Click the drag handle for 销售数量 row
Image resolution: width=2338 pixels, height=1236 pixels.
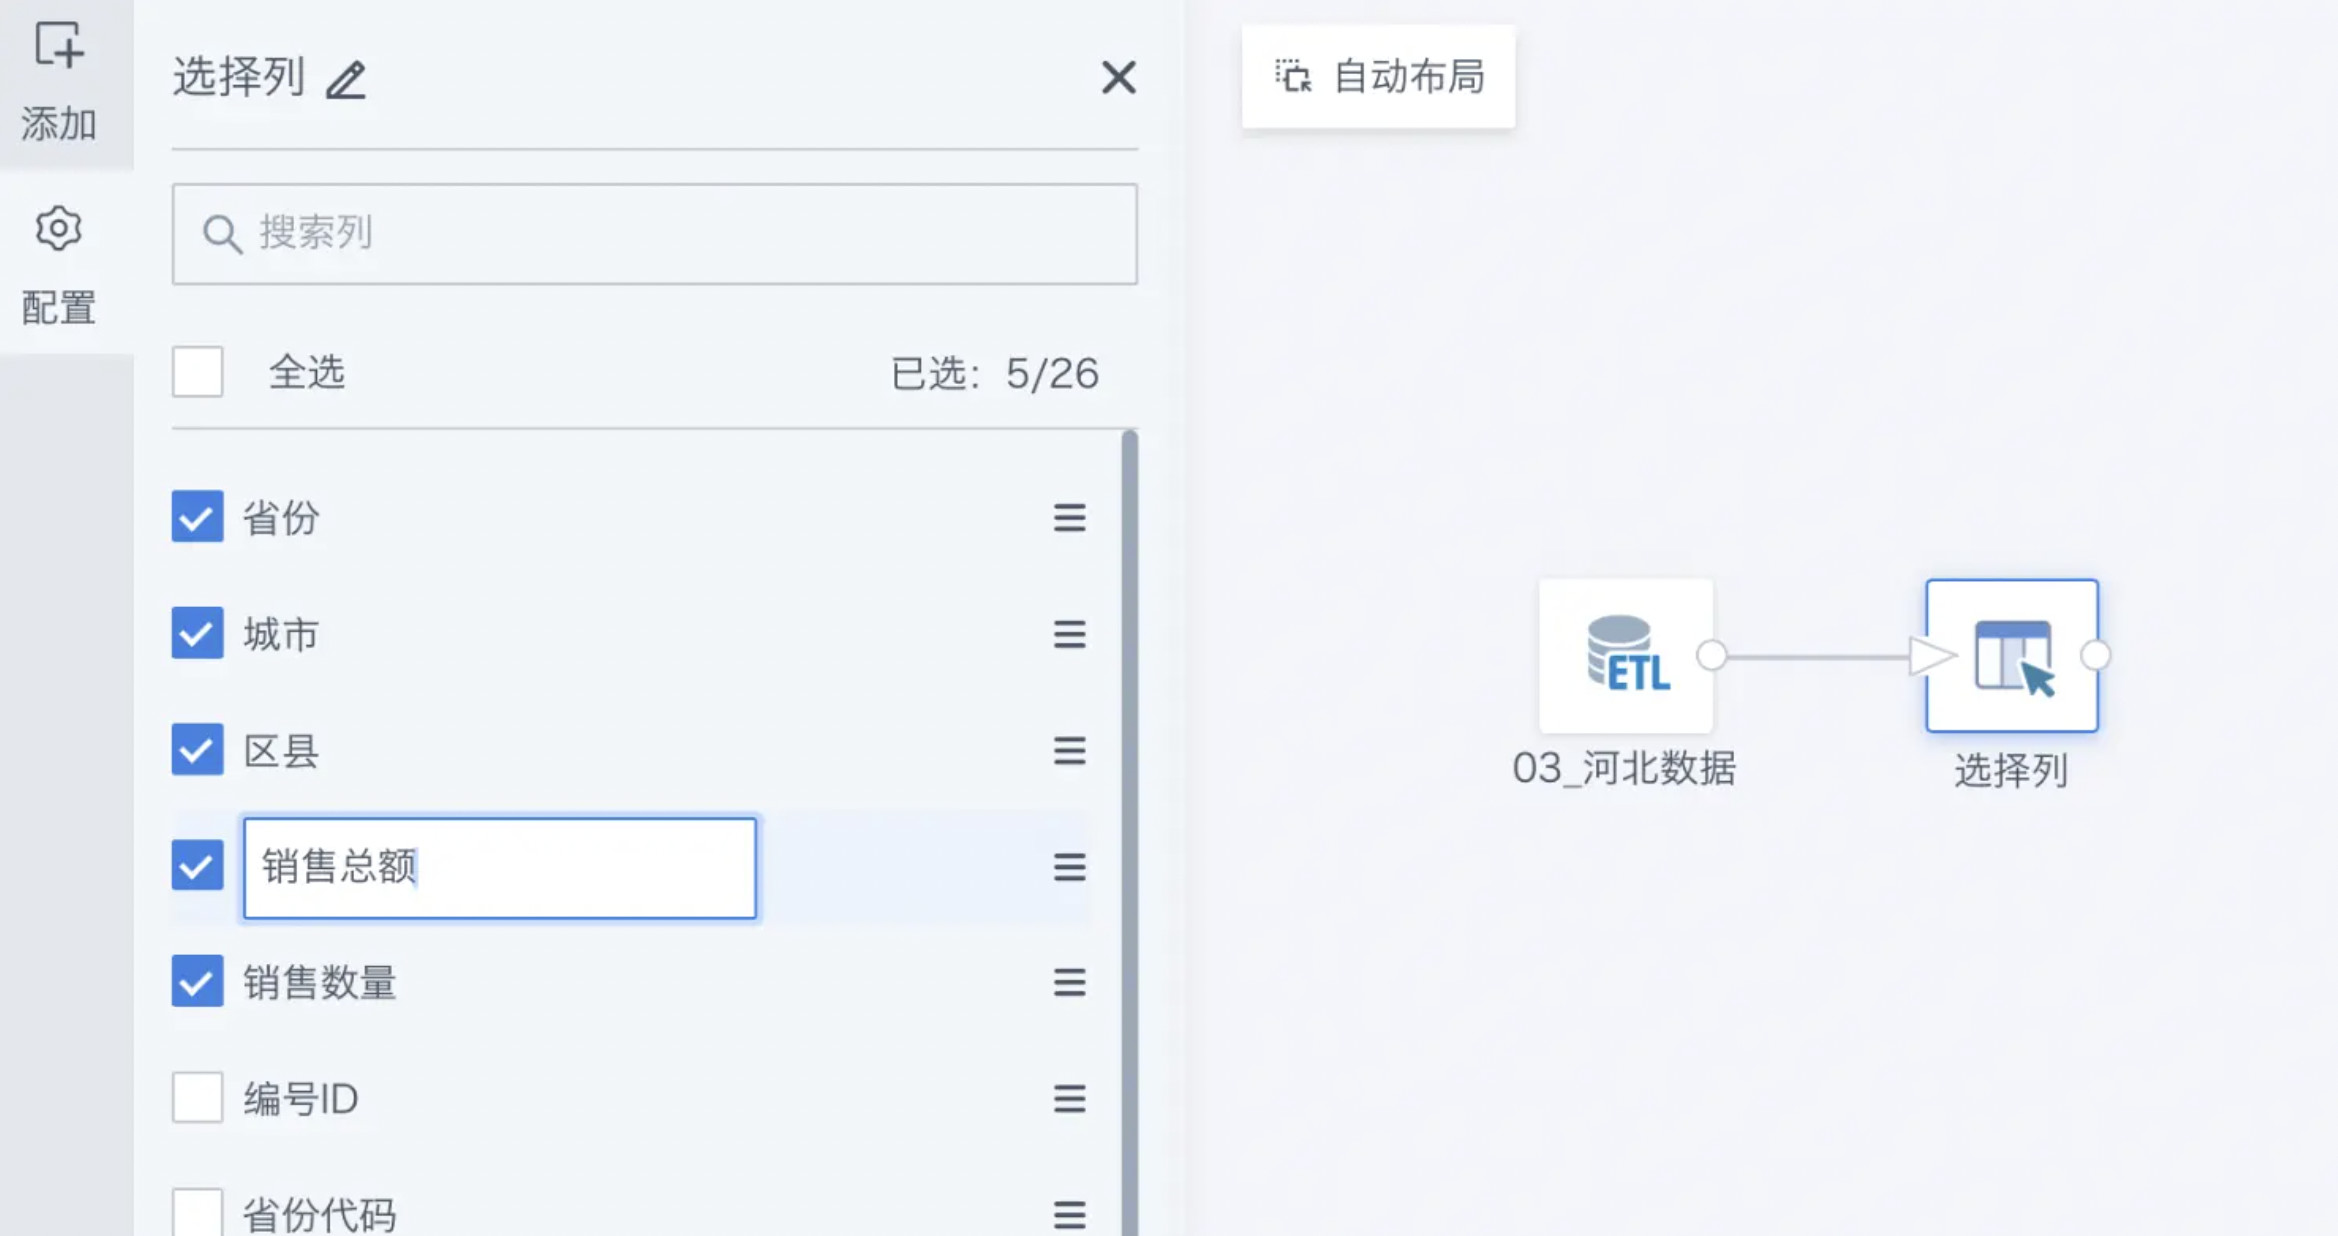[1069, 982]
